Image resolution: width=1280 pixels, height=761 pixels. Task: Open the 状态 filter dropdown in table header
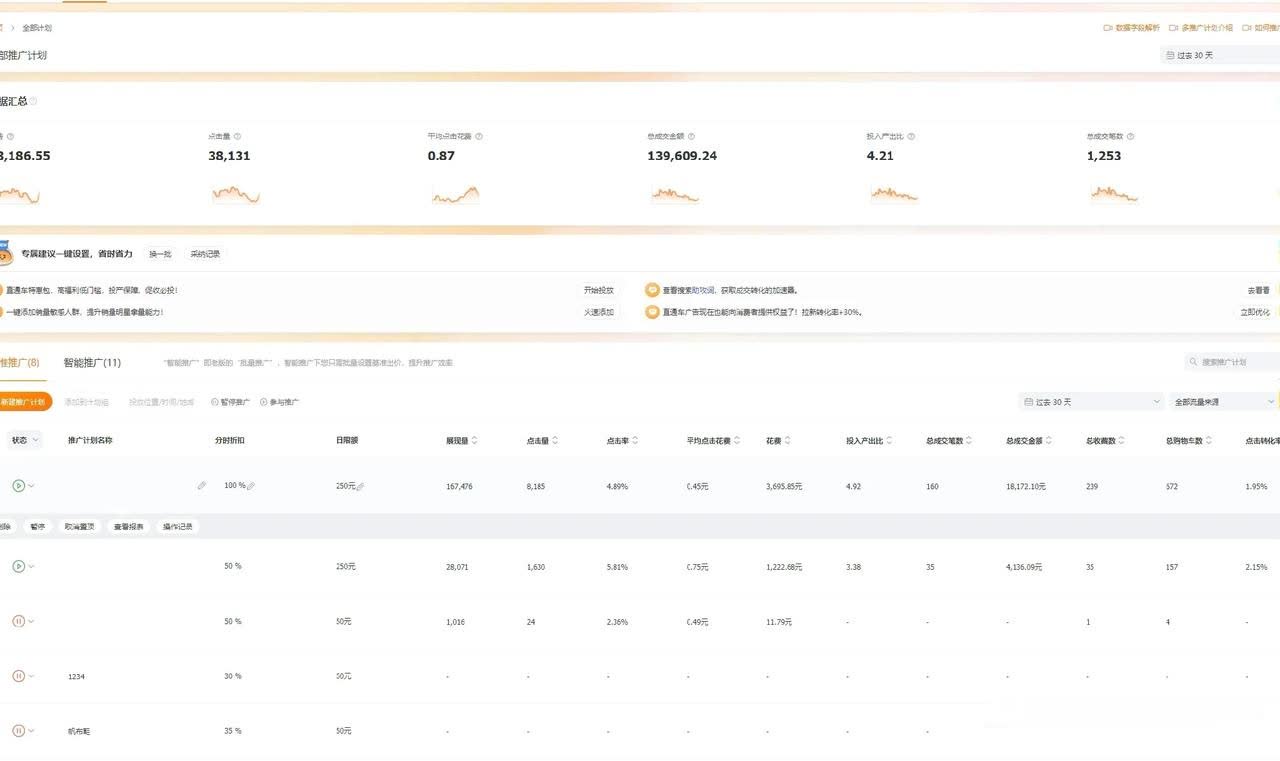click(26, 440)
